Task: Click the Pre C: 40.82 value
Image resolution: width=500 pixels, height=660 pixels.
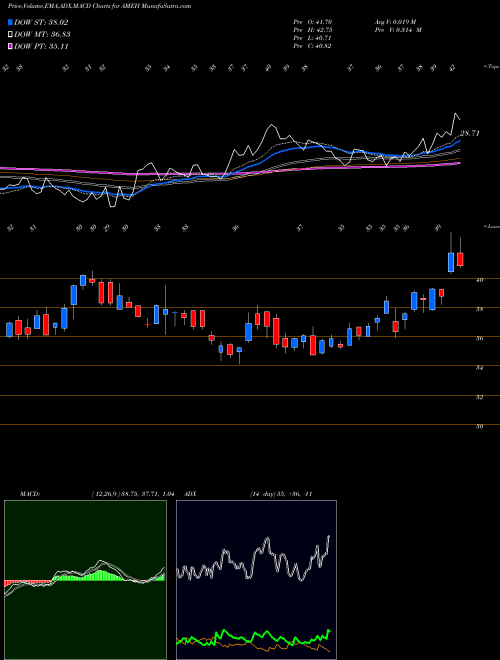Action: pos(312,46)
